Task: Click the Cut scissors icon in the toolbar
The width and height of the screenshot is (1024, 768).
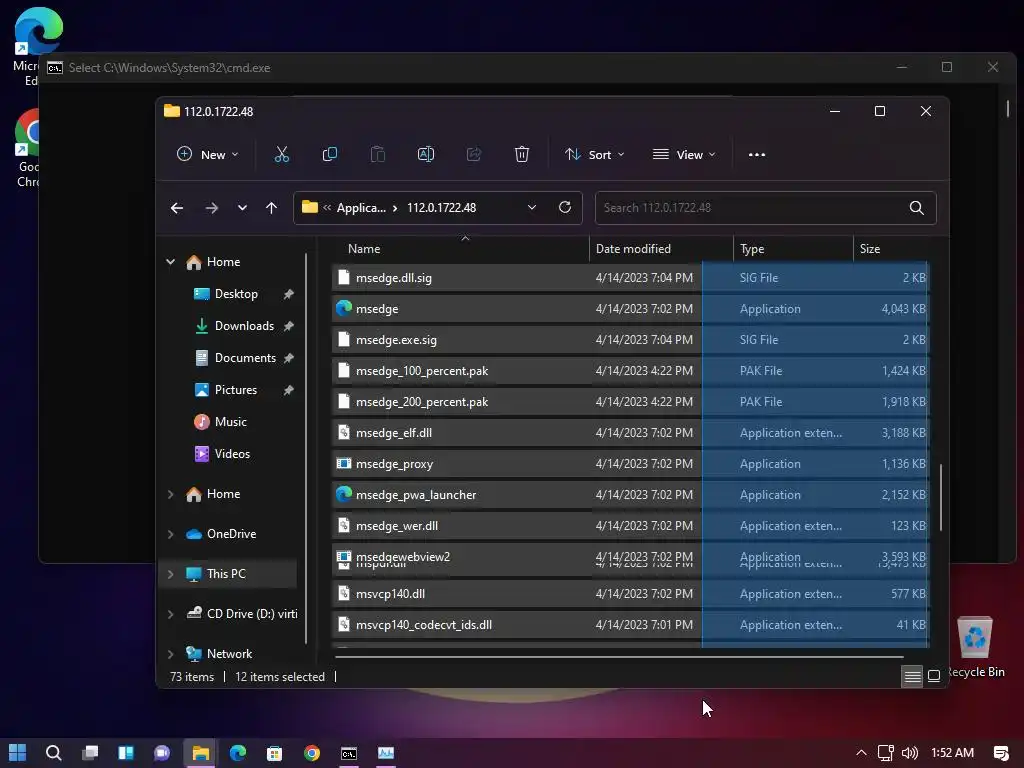Action: 281,155
